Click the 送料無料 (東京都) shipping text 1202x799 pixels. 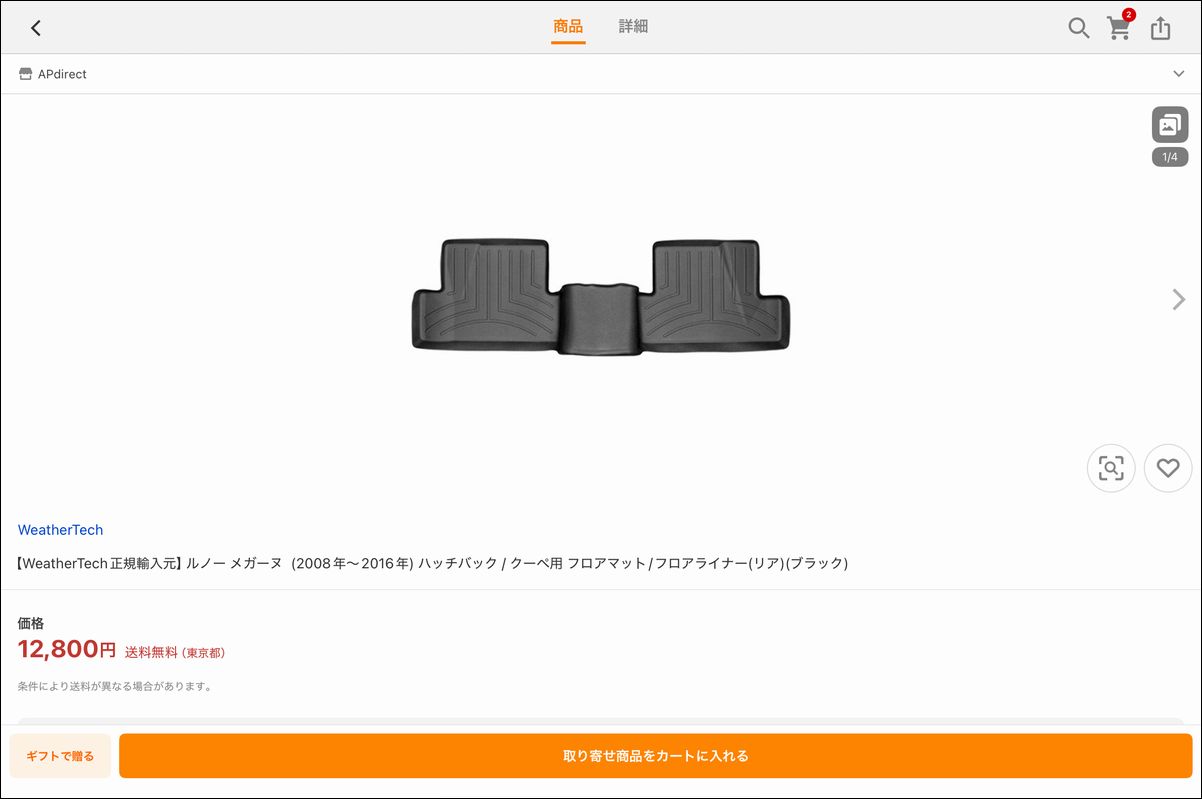click(175, 653)
